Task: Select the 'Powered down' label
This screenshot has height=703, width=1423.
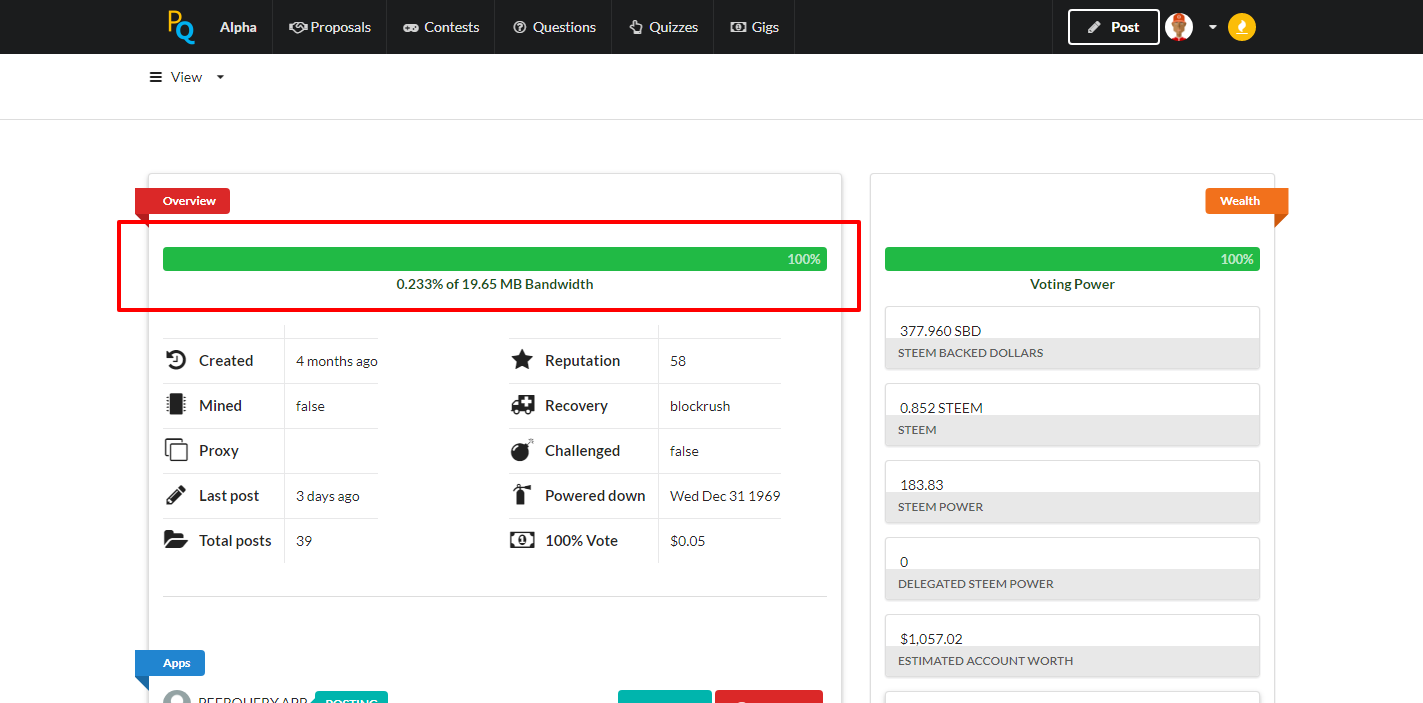Action: [595, 496]
